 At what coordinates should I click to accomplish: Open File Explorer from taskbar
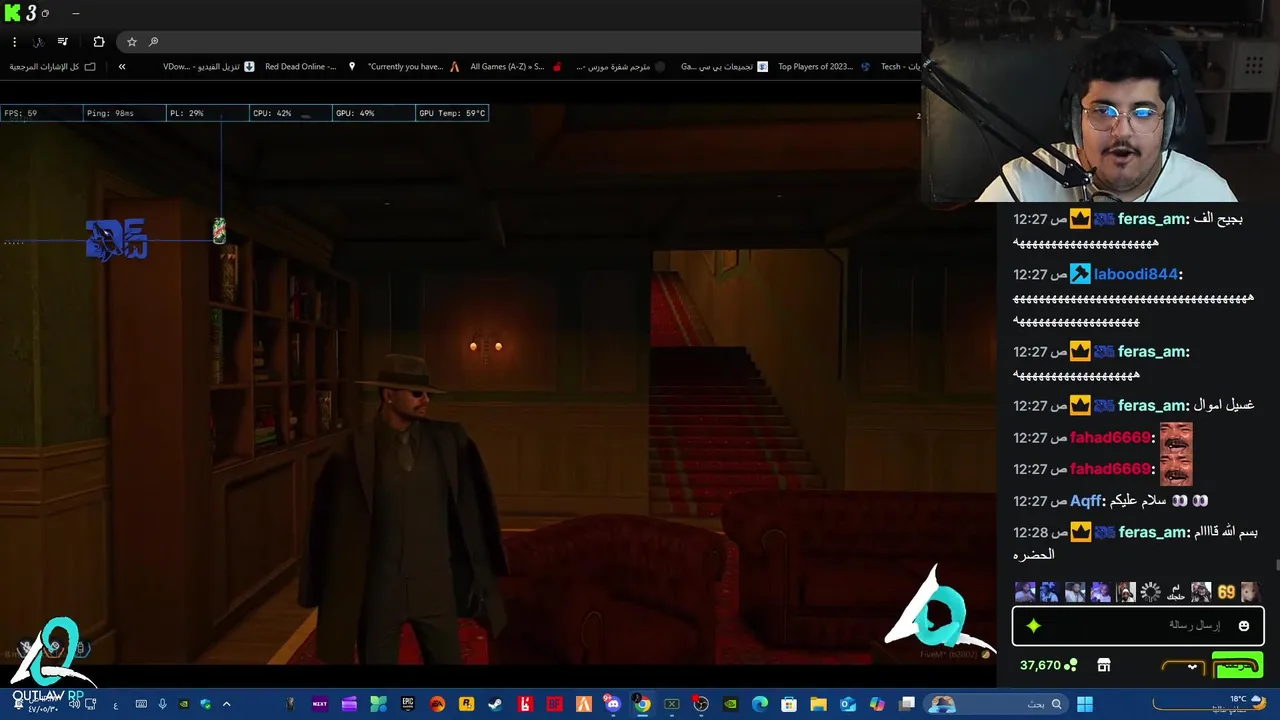point(818,704)
